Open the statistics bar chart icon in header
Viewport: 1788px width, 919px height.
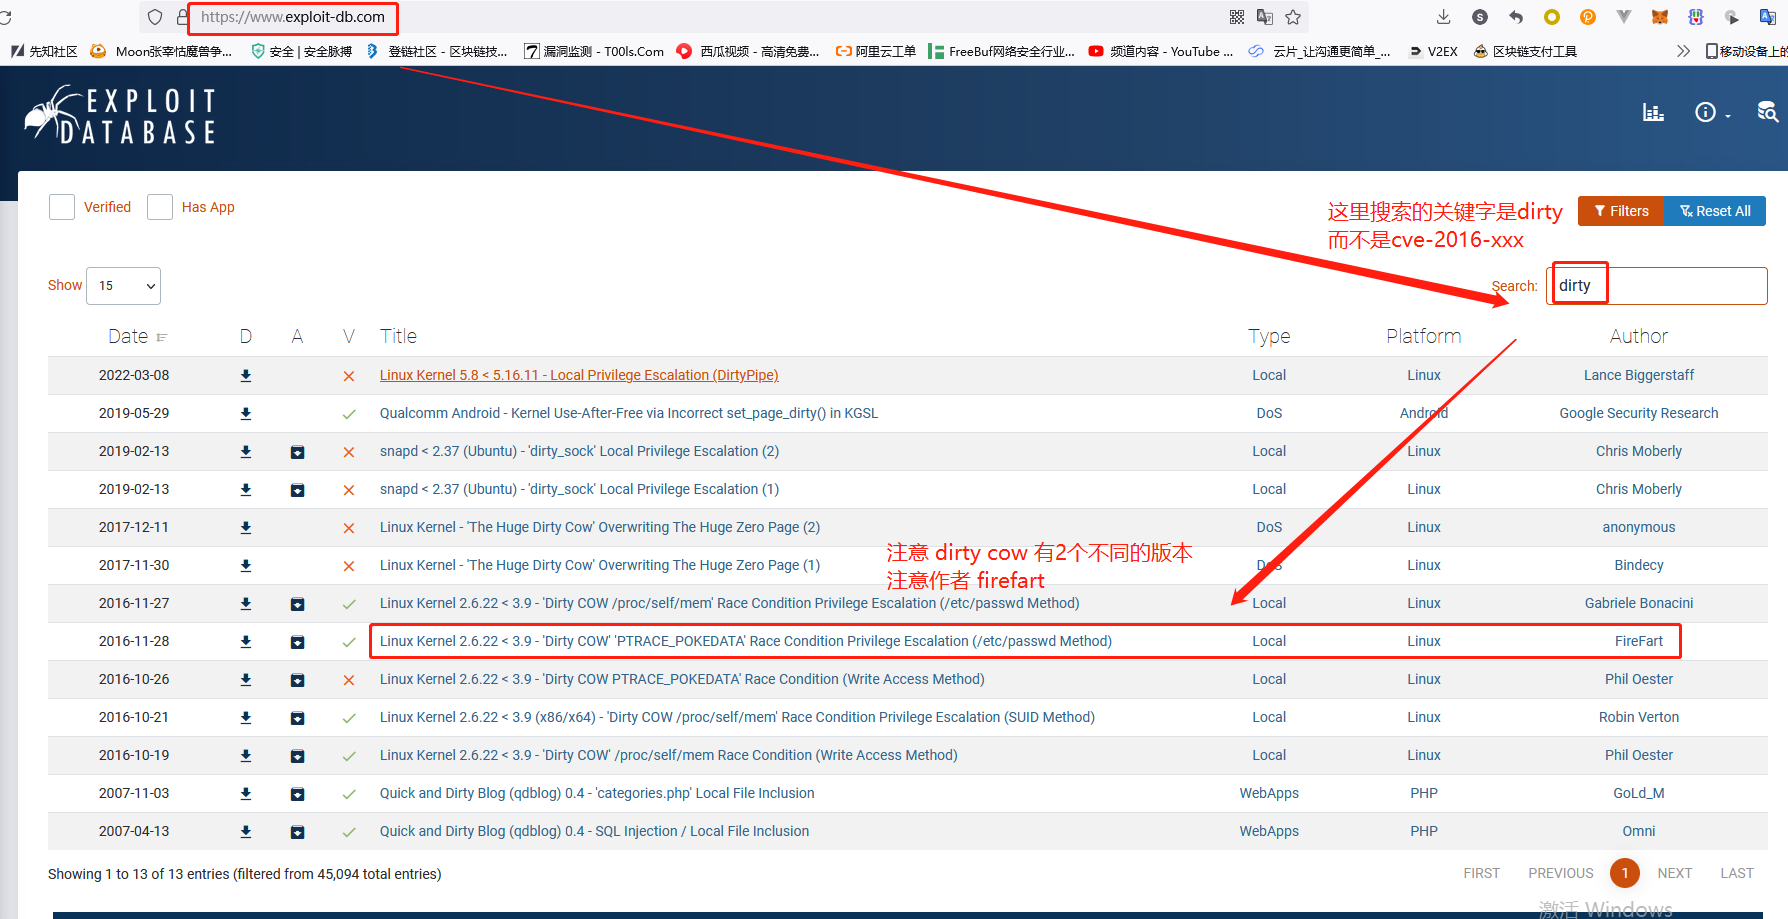1653,113
